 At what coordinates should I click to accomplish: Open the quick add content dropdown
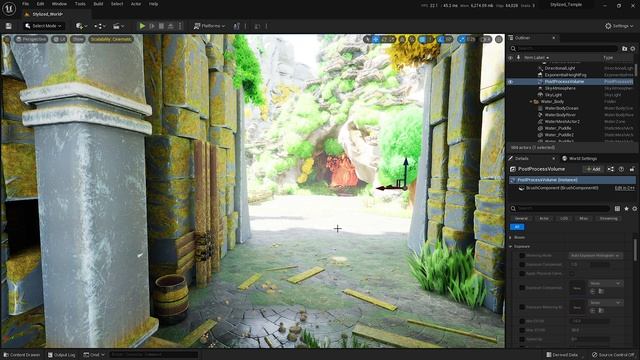click(x=81, y=26)
